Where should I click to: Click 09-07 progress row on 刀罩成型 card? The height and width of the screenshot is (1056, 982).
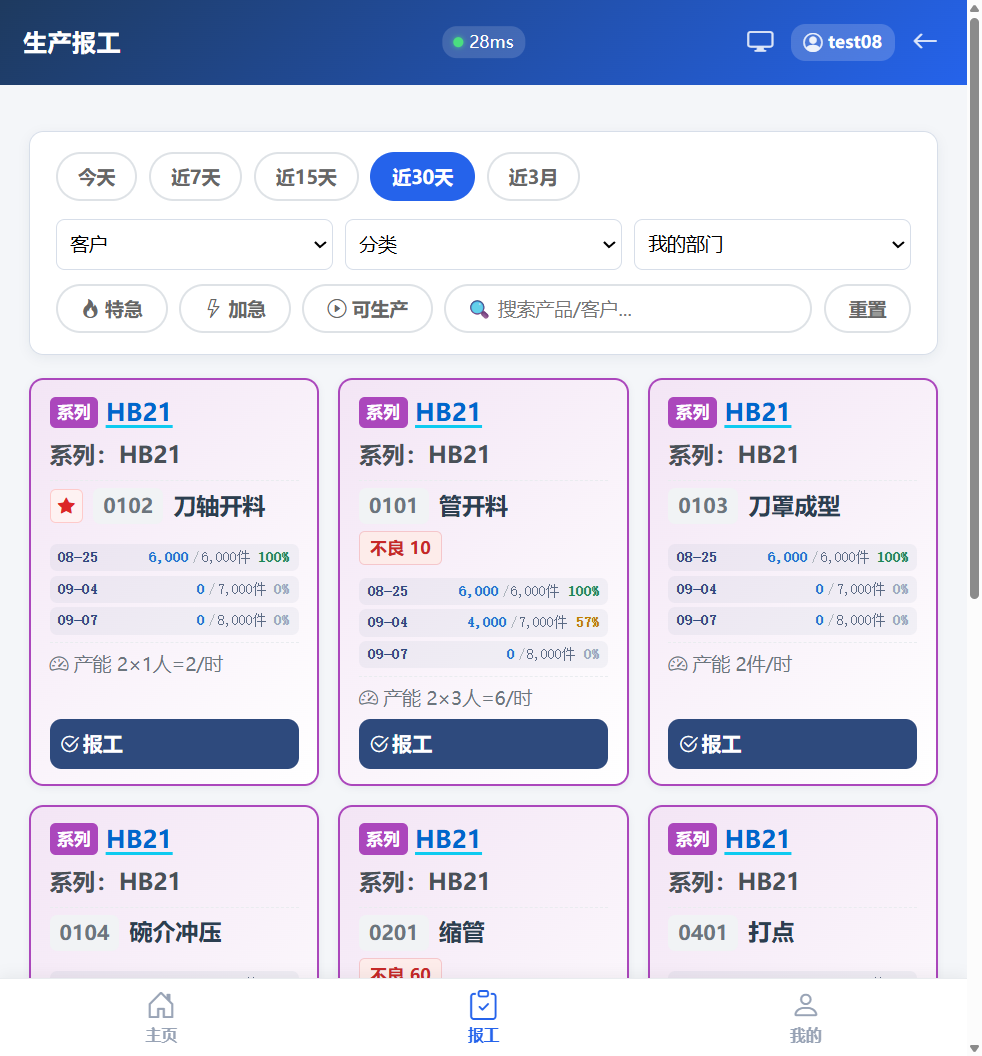[x=792, y=620]
